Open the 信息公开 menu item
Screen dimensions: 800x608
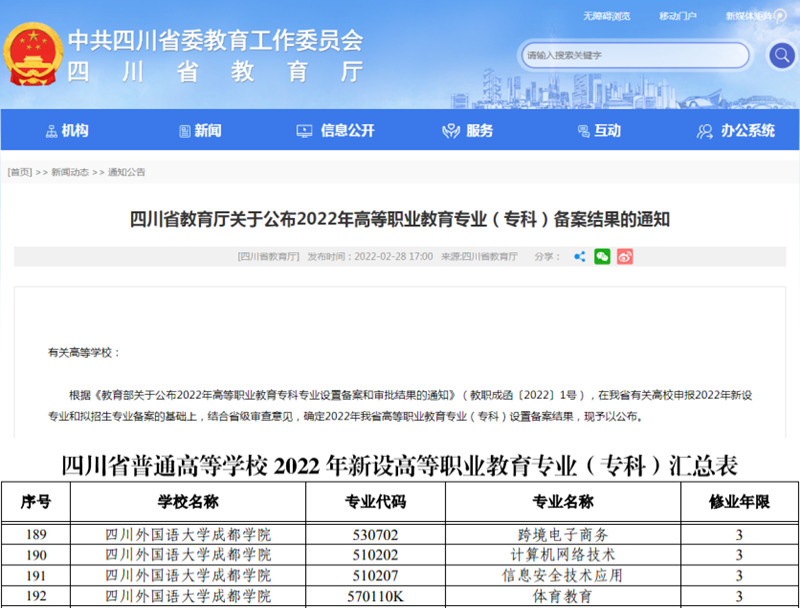pyautogui.click(x=347, y=131)
